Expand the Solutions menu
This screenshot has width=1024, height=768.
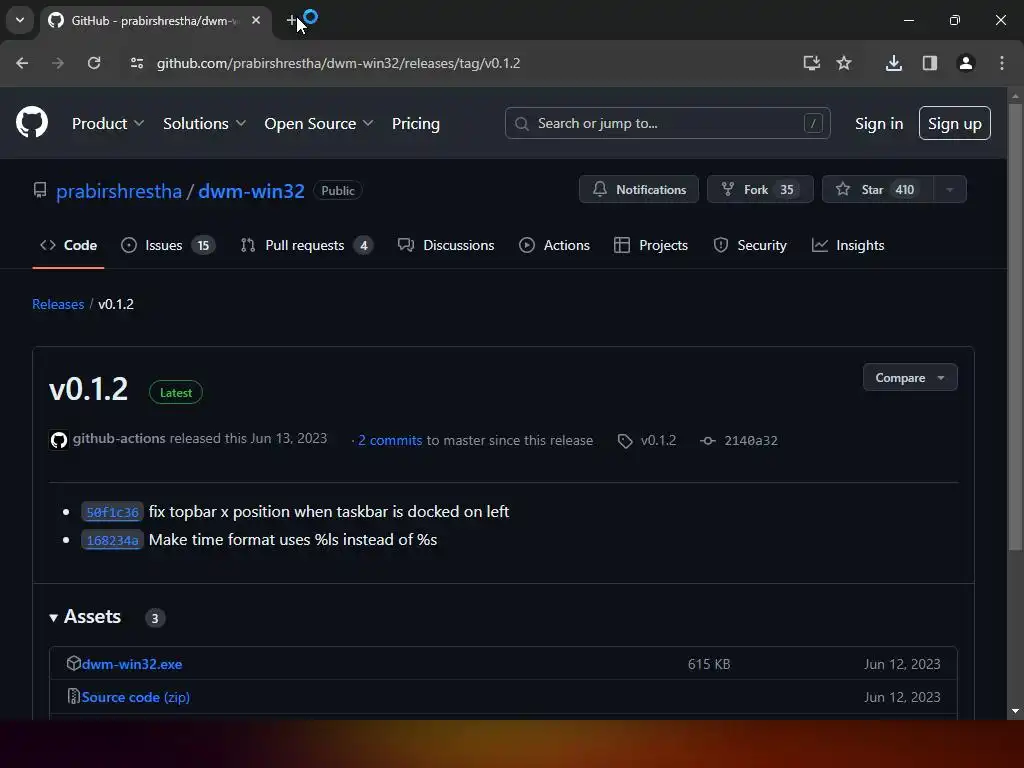point(204,123)
